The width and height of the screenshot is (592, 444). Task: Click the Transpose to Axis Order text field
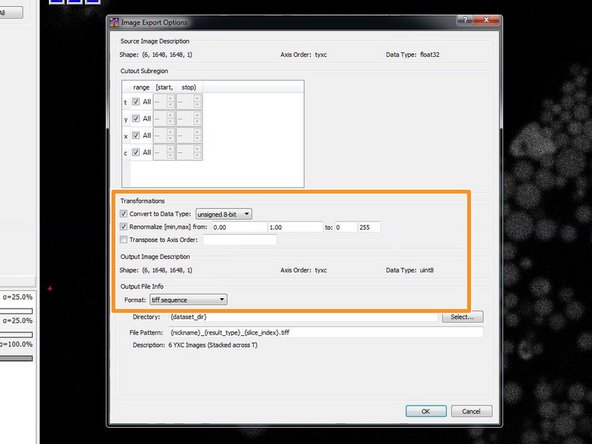click(x=240, y=240)
